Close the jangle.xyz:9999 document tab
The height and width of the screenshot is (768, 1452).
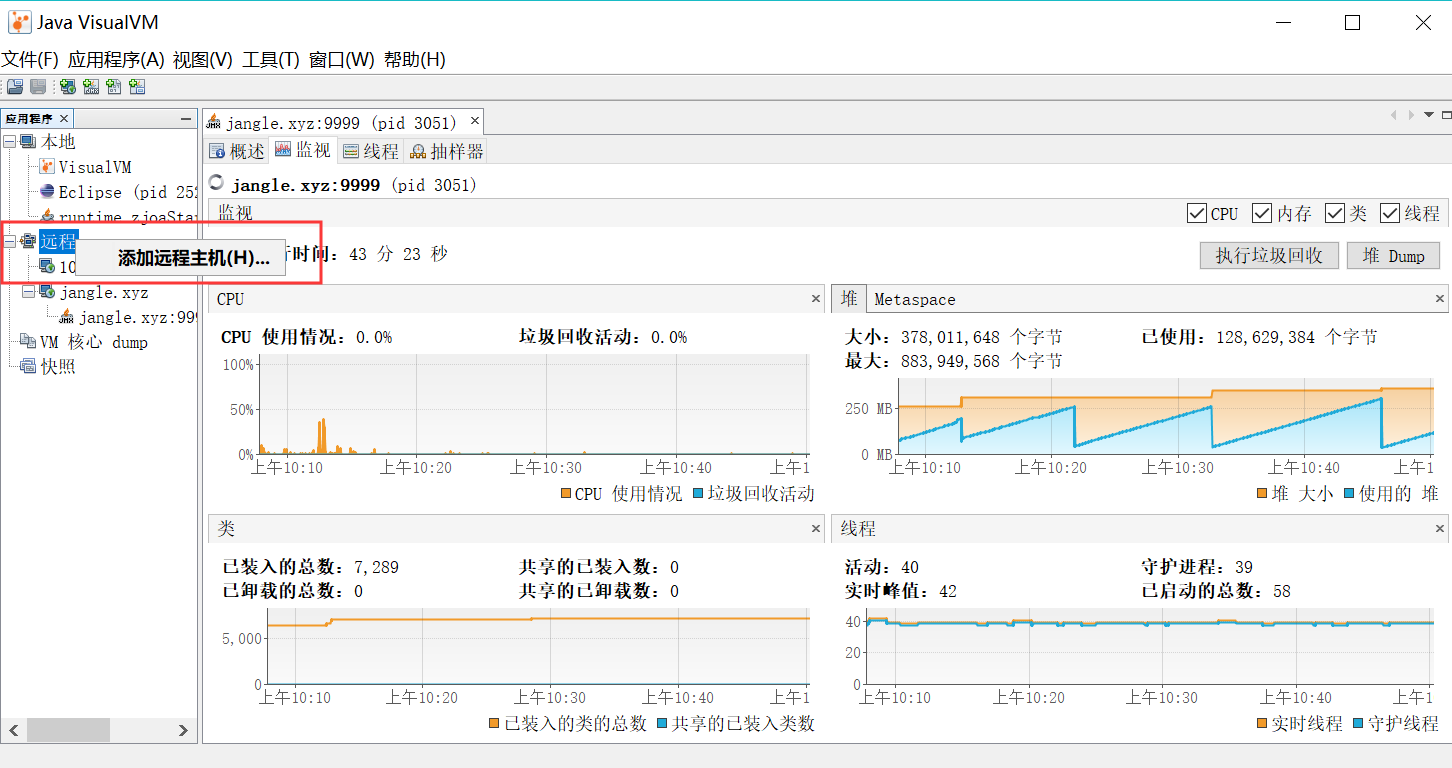[x=475, y=122]
